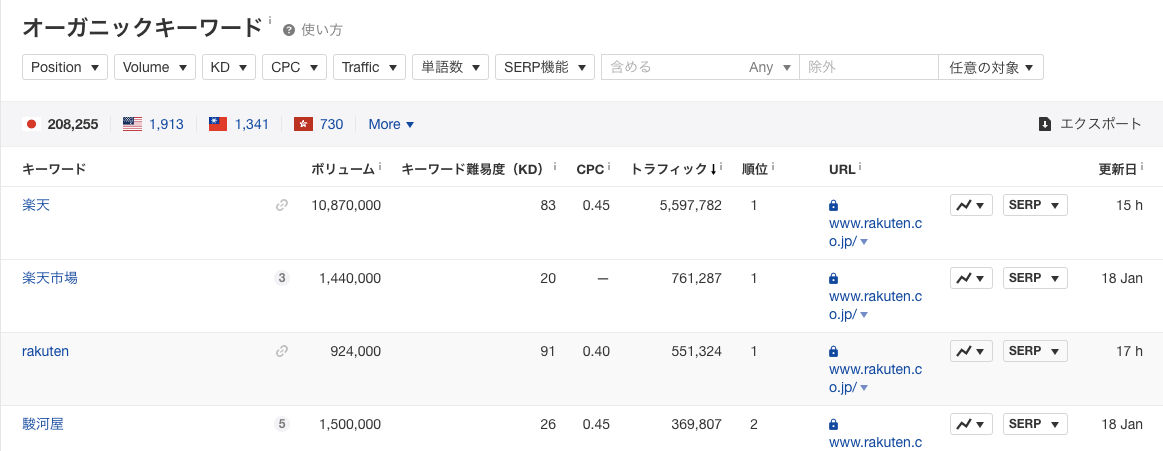Screen dimensions: 1163x451
Task: Open the URL www.rakuten.co.jp in rakuten row
Action: (x=875, y=378)
